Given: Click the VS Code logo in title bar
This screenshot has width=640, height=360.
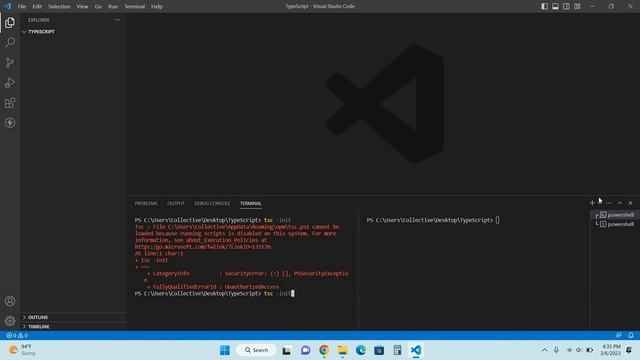Looking at the screenshot, I should [x=7, y=6].
